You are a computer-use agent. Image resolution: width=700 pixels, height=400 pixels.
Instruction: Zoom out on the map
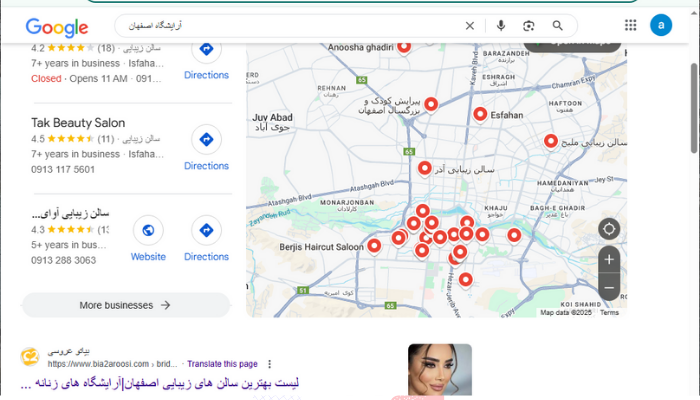609,288
